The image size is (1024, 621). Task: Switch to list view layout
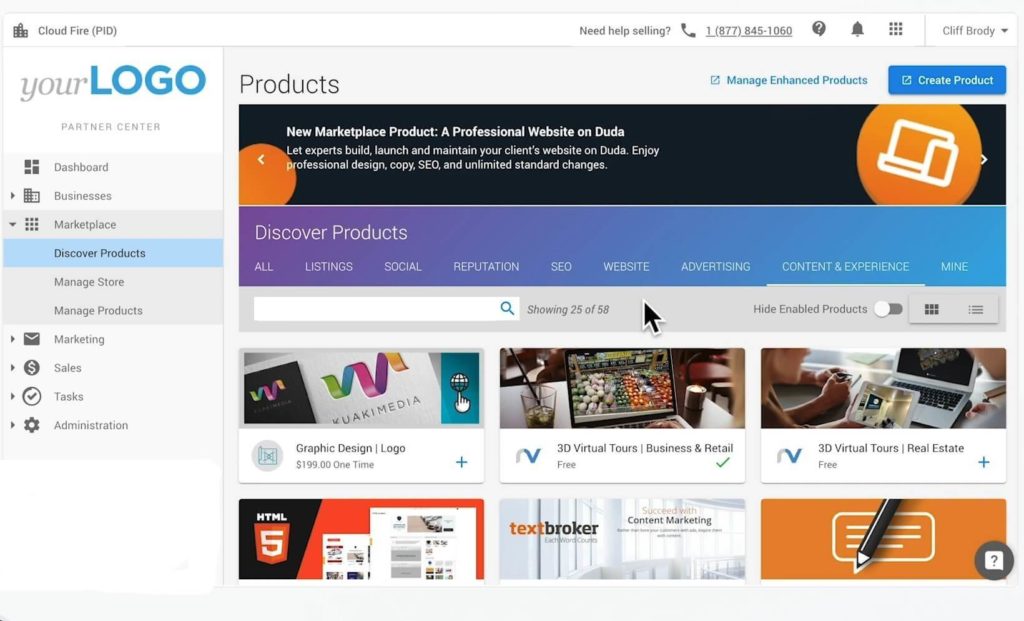coord(975,310)
